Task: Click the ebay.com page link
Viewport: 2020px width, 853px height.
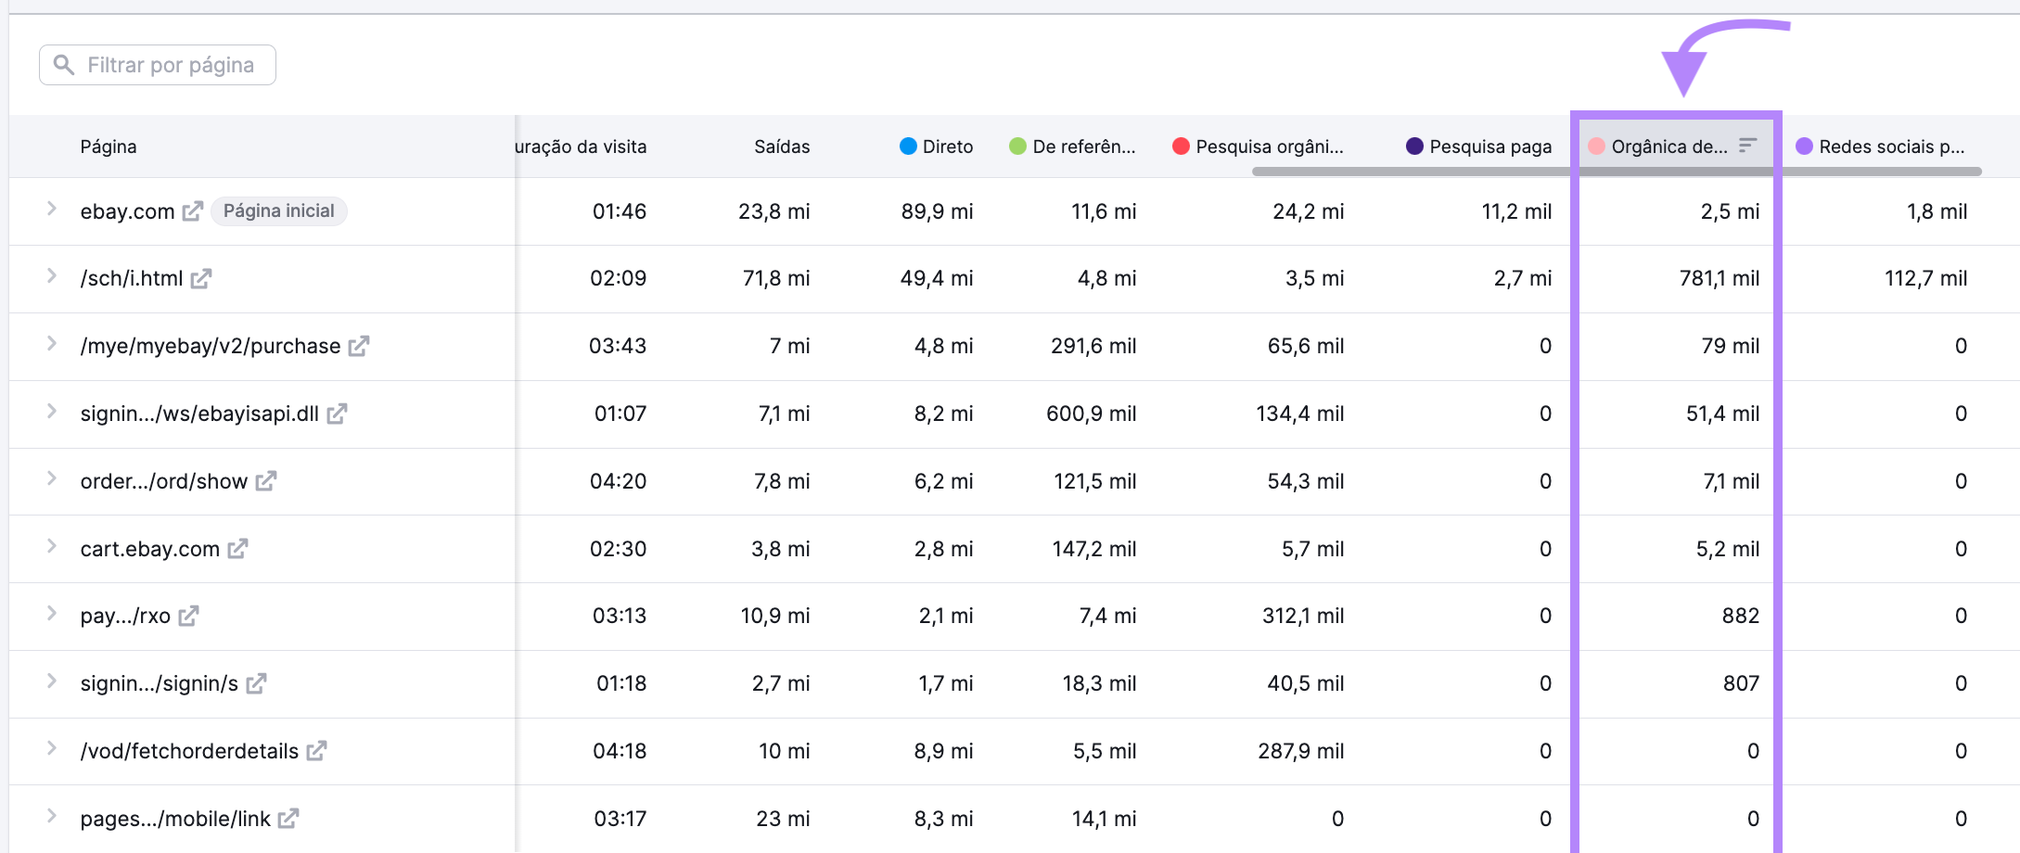Action: pos(127,211)
